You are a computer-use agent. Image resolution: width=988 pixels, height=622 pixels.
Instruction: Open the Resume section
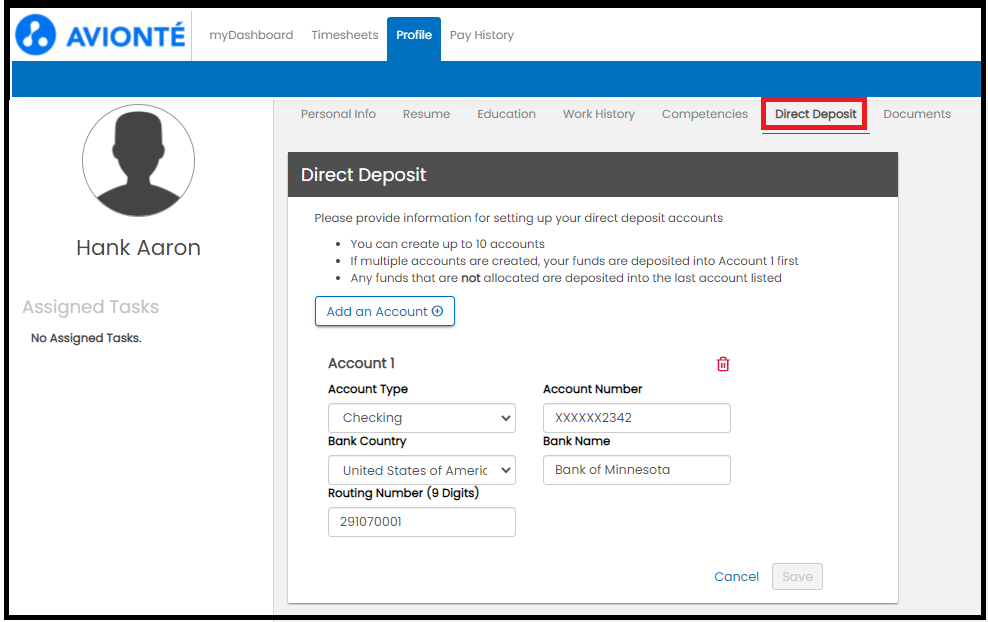(x=426, y=114)
